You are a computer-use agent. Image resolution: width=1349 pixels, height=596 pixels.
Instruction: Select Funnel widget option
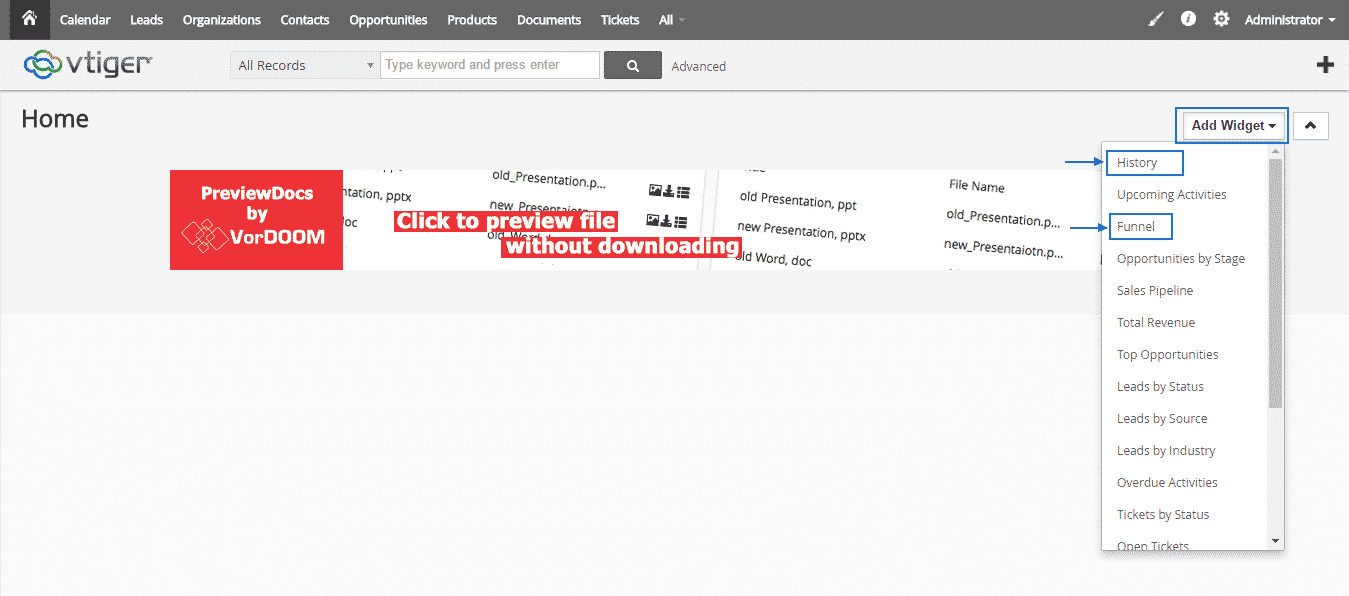[1136, 227]
